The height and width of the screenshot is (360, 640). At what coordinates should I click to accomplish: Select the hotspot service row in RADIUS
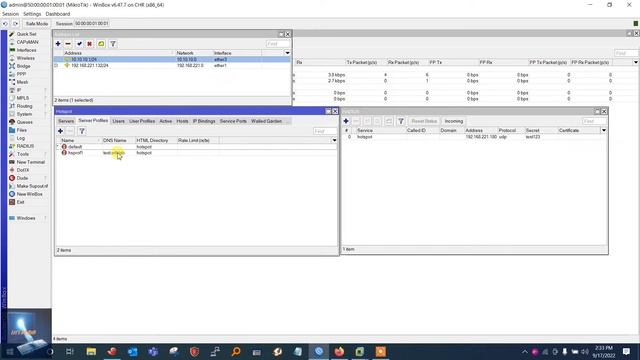[474, 137]
